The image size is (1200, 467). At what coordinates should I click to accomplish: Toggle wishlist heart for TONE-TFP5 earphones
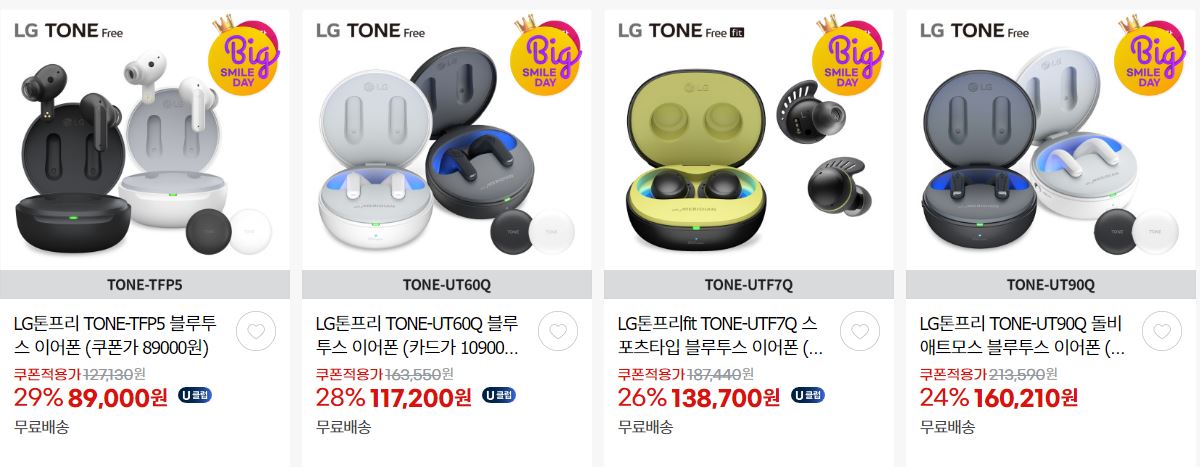point(255,331)
